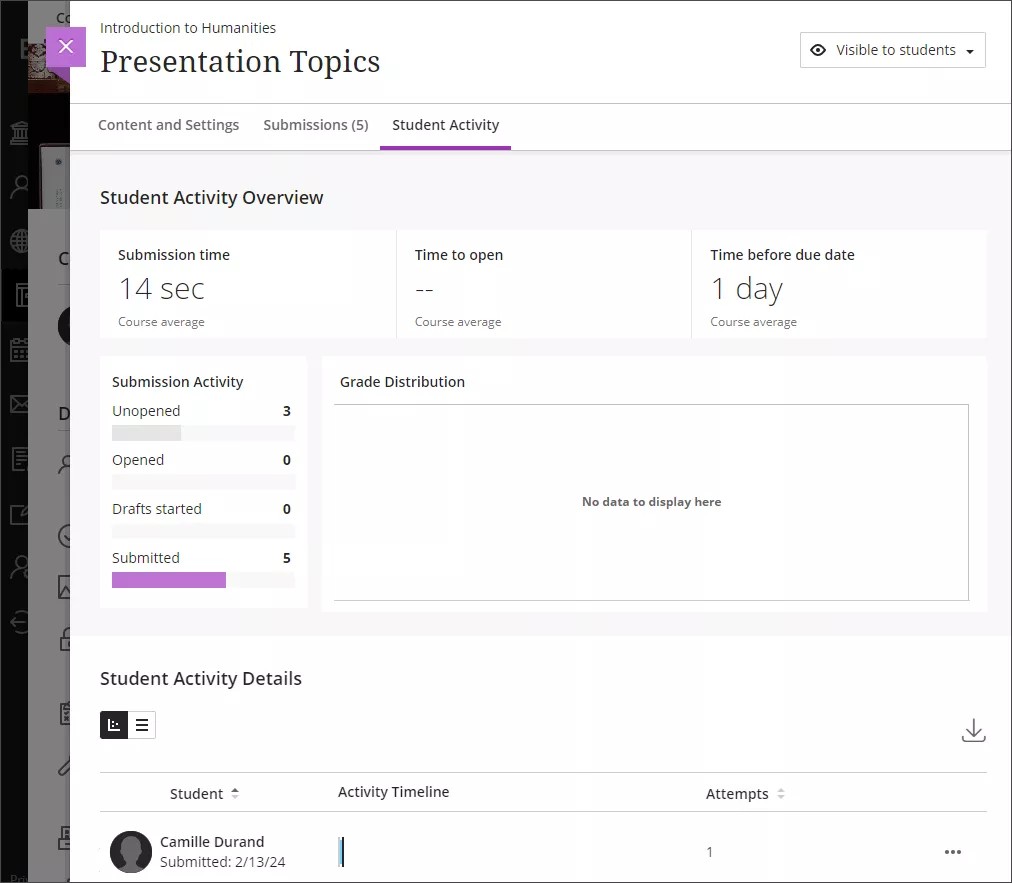Open the institution page icon in the sidebar
The height and width of the screenshot is (883, 1012).
coord(17,131)
